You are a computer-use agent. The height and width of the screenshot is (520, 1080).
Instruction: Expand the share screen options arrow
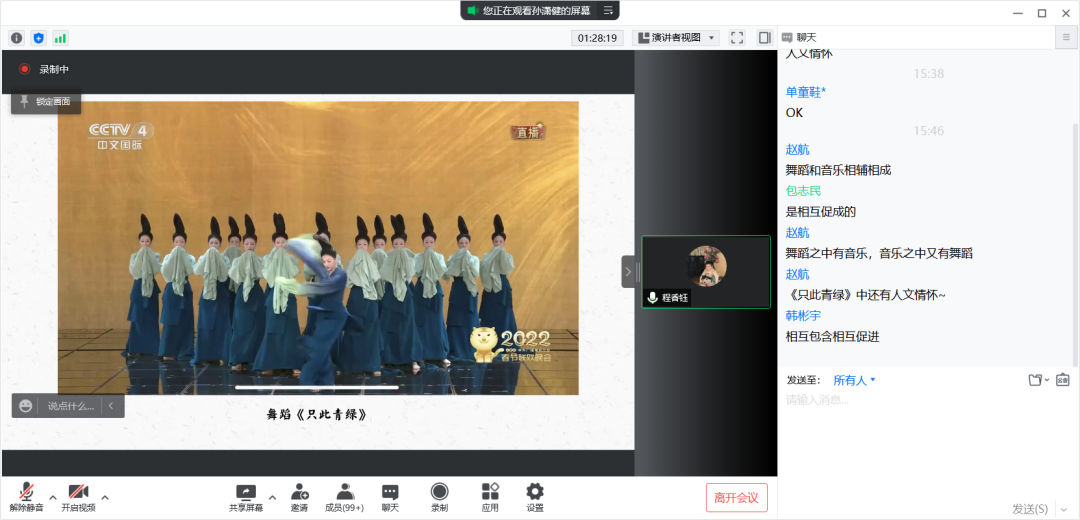pyautogui.click(x=272, y=497)
